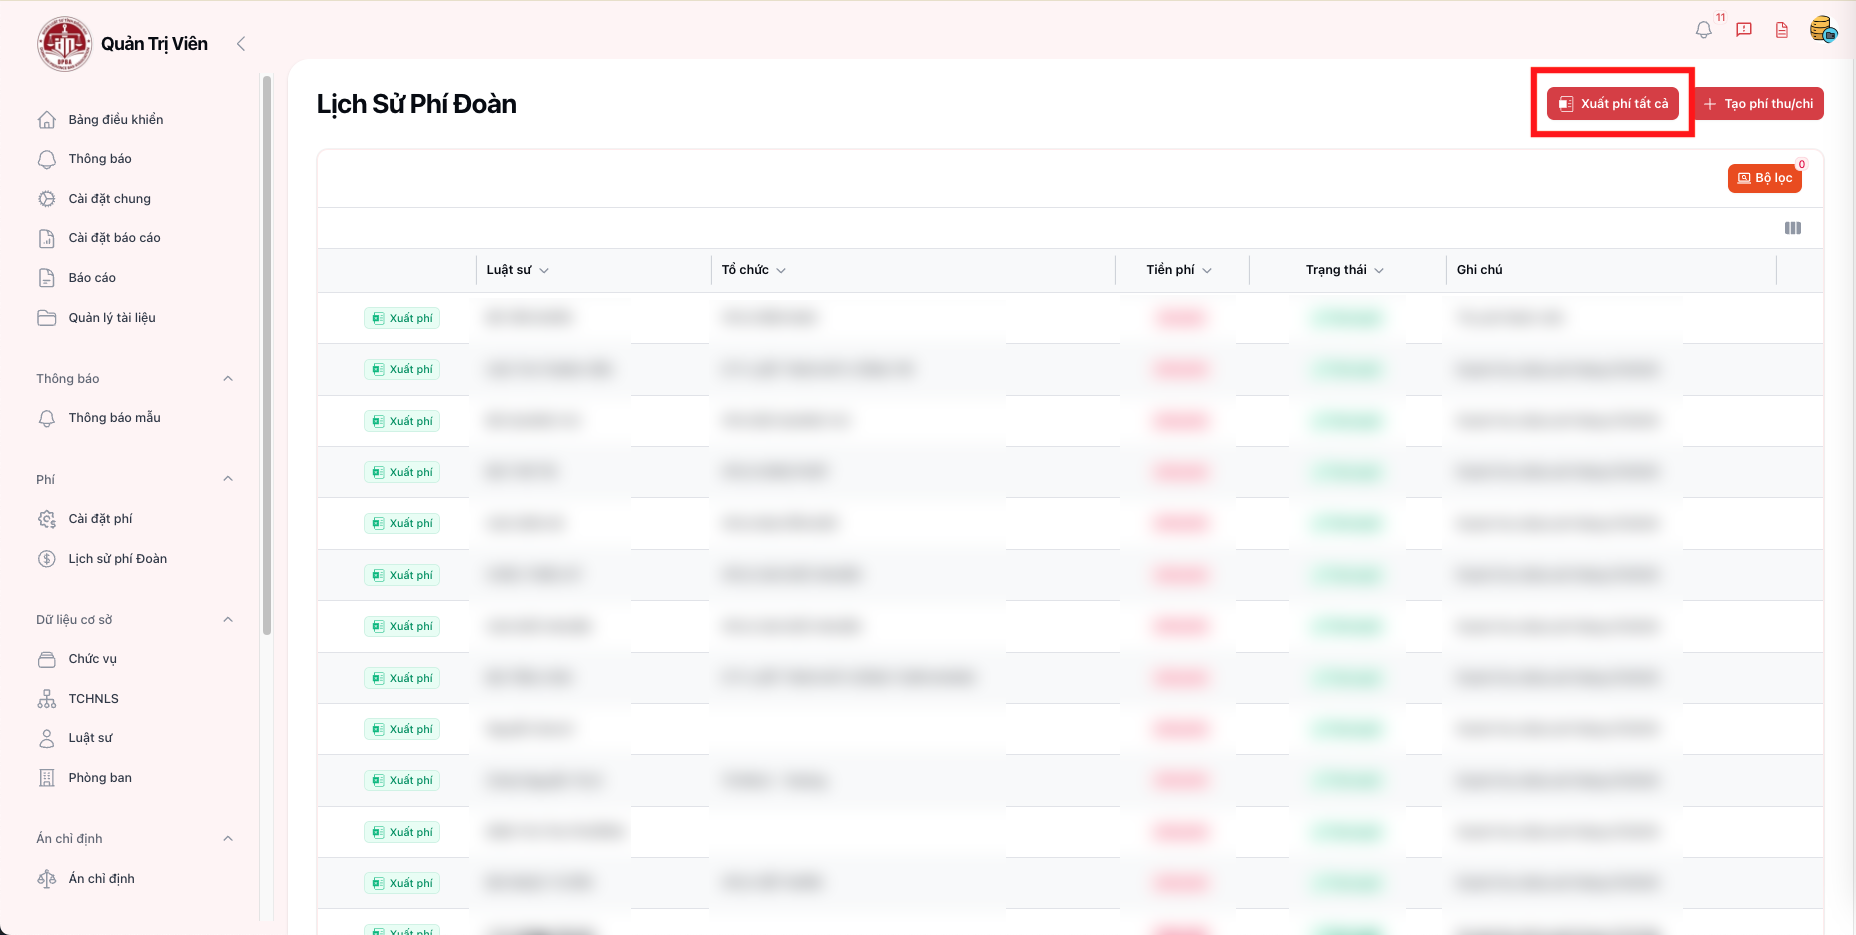Expand the Tiền phí column dropdown
1856x935 pixels.
[x=1207, y=271]
